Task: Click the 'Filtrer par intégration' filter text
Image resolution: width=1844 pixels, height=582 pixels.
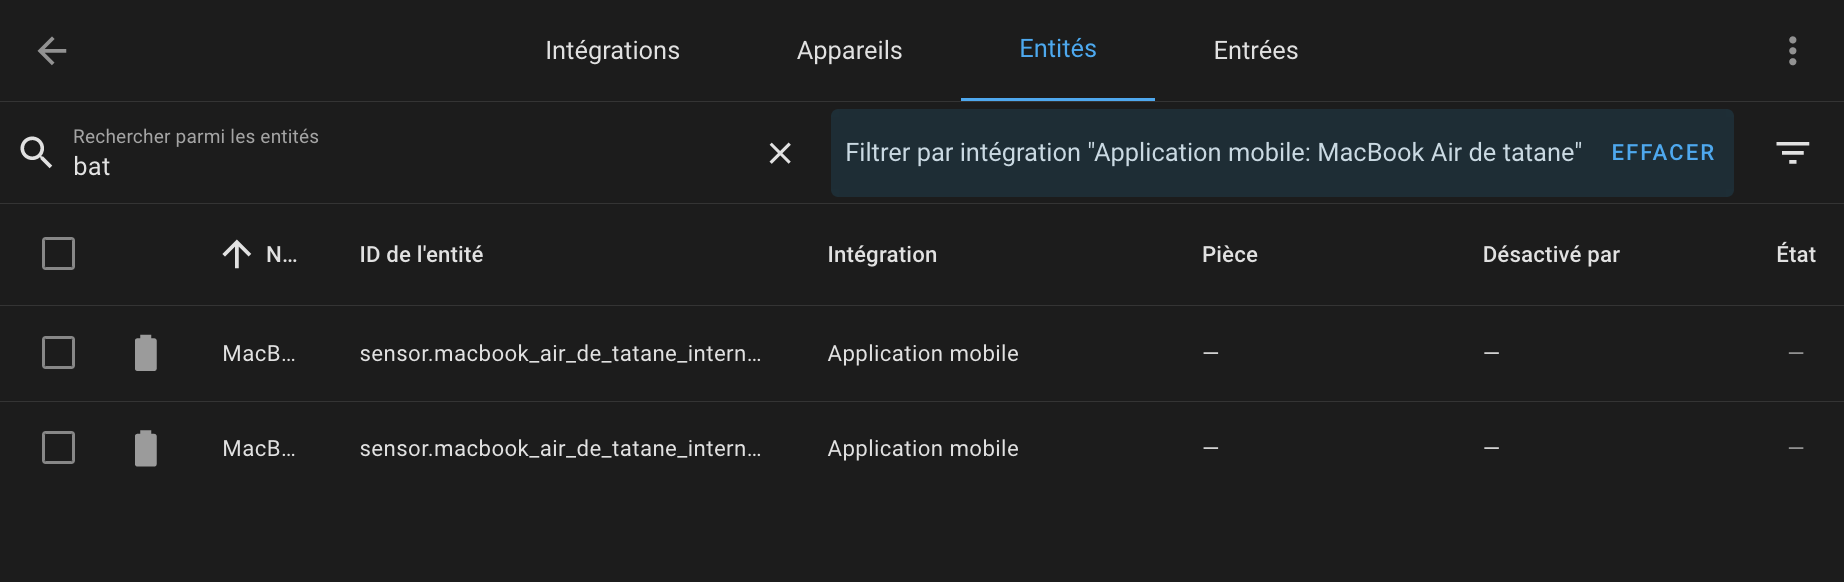Action: coord(1213,153)
